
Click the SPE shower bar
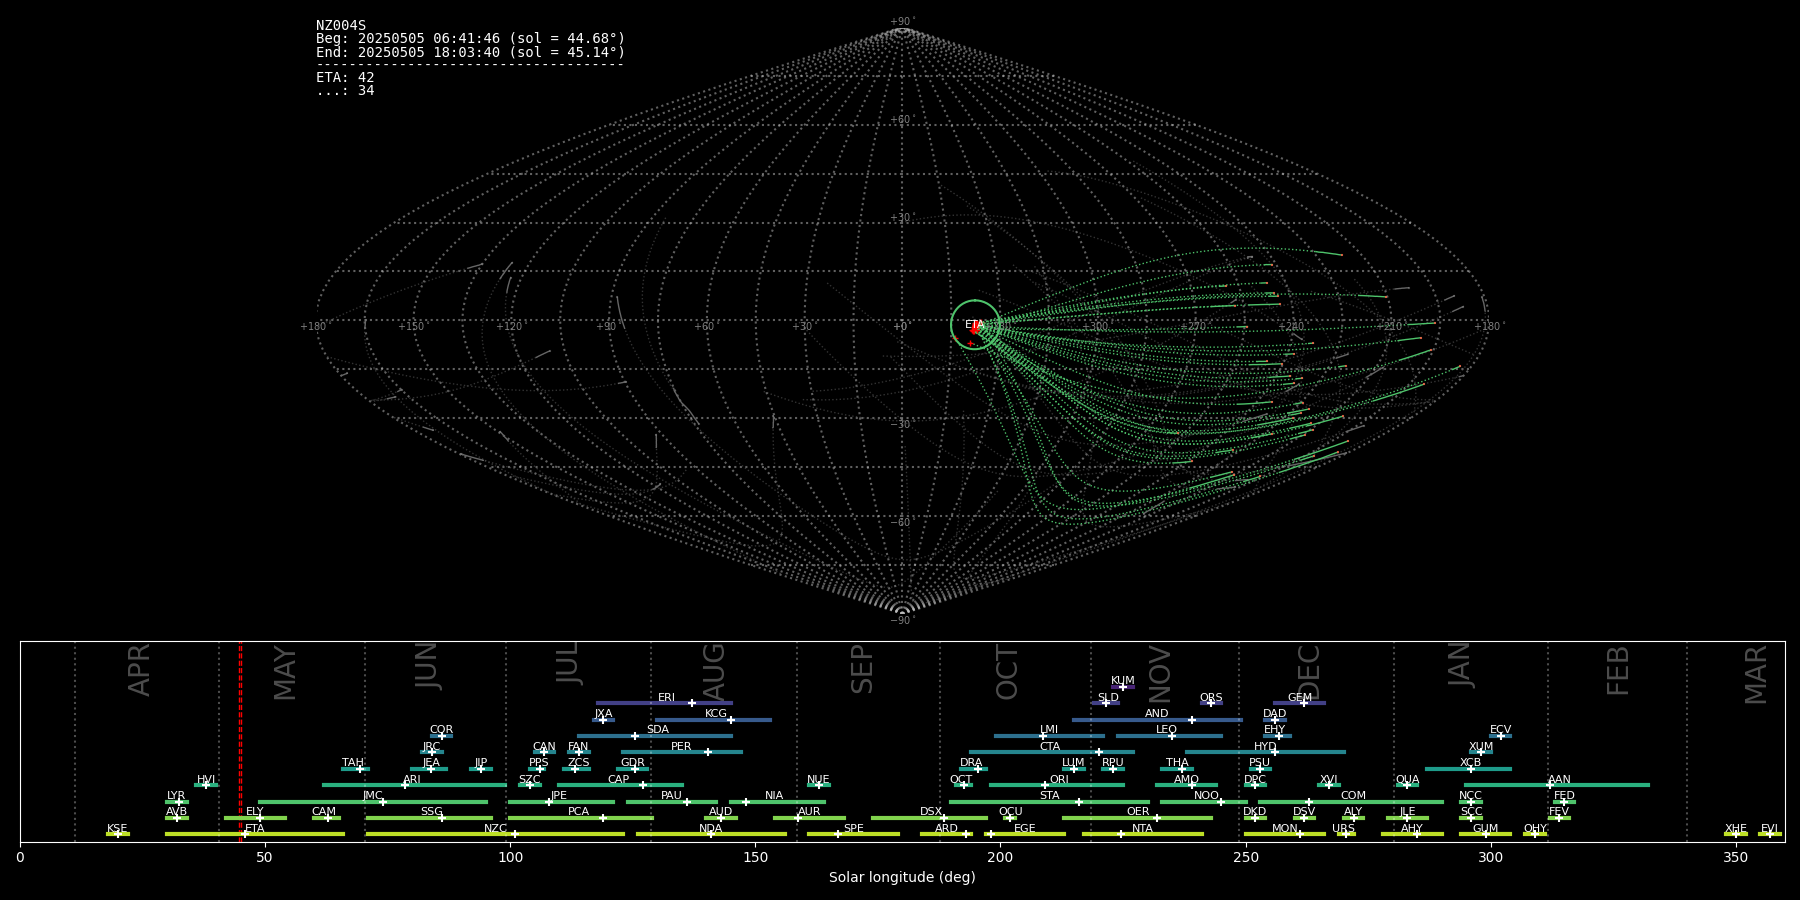tap(853, 834)
